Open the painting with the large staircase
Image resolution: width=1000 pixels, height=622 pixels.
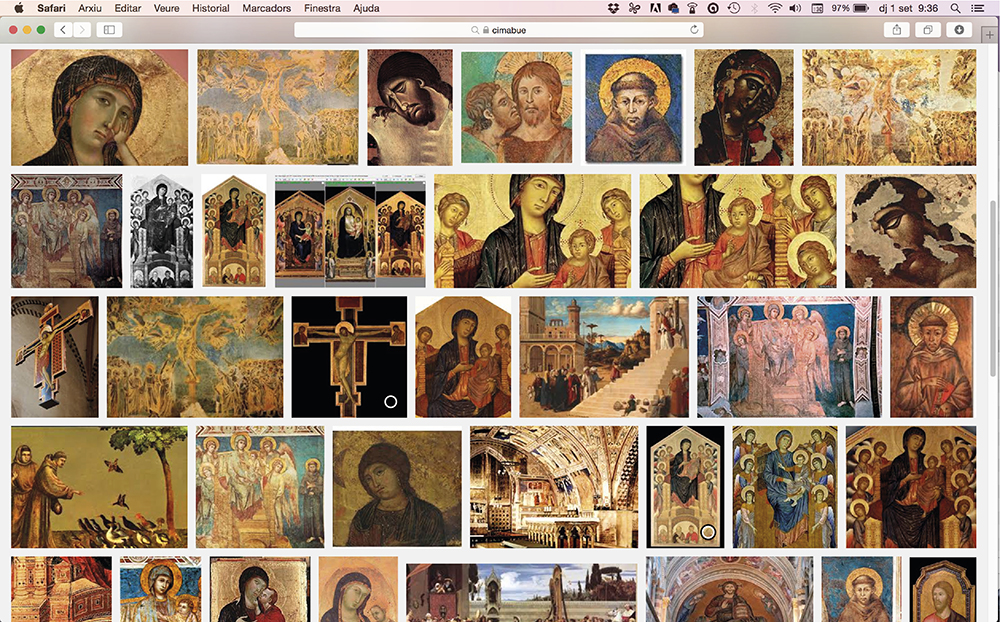[604, 357]
